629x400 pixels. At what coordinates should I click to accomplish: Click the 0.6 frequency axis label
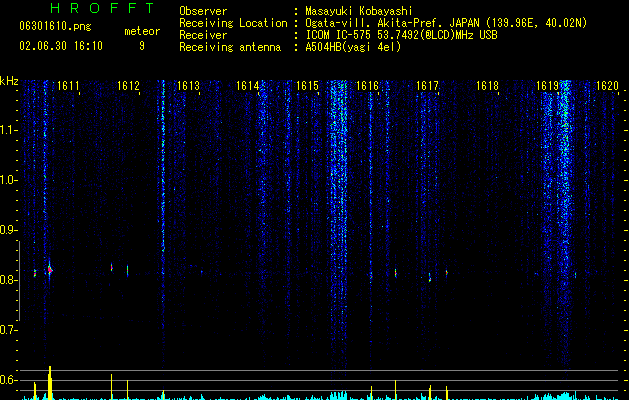8,380
